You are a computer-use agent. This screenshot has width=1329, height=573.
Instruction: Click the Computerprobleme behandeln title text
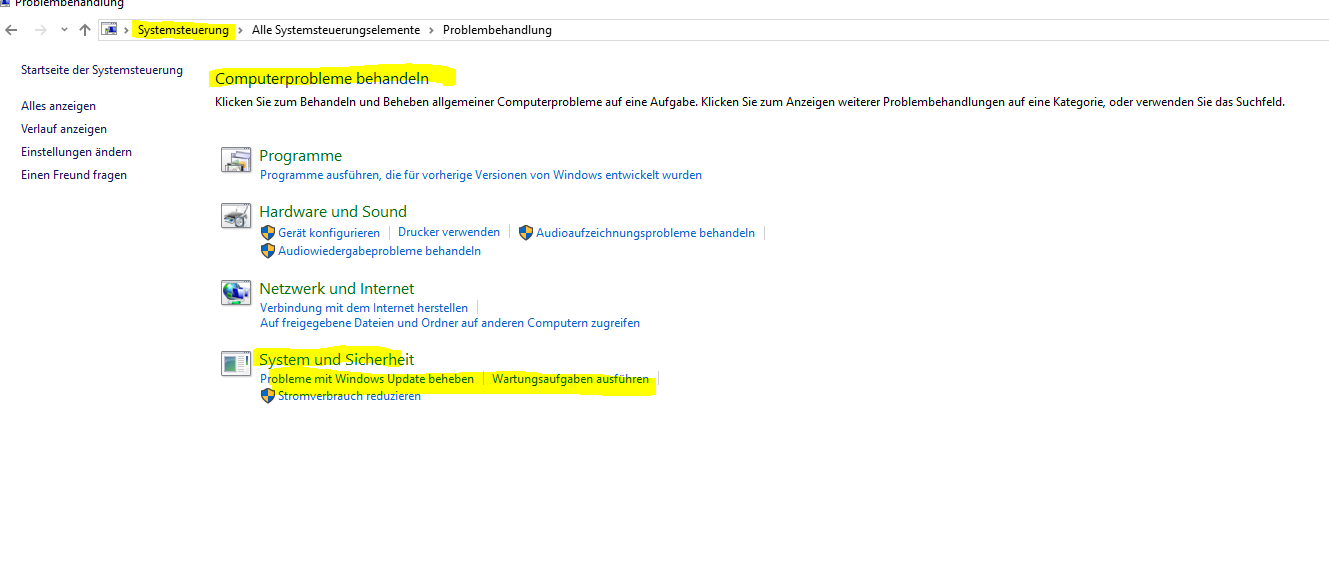322,78
